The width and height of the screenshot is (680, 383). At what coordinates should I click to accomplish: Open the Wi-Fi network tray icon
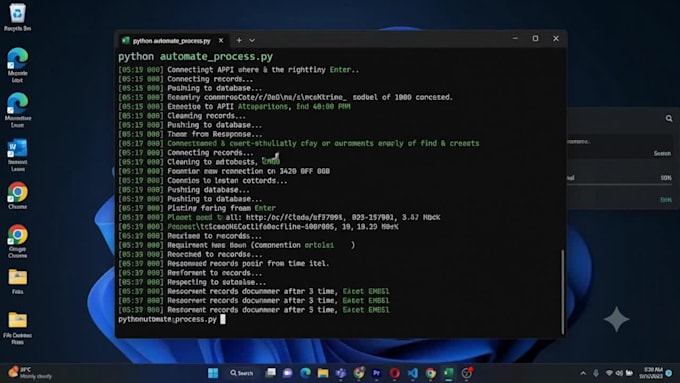[609, 373]
